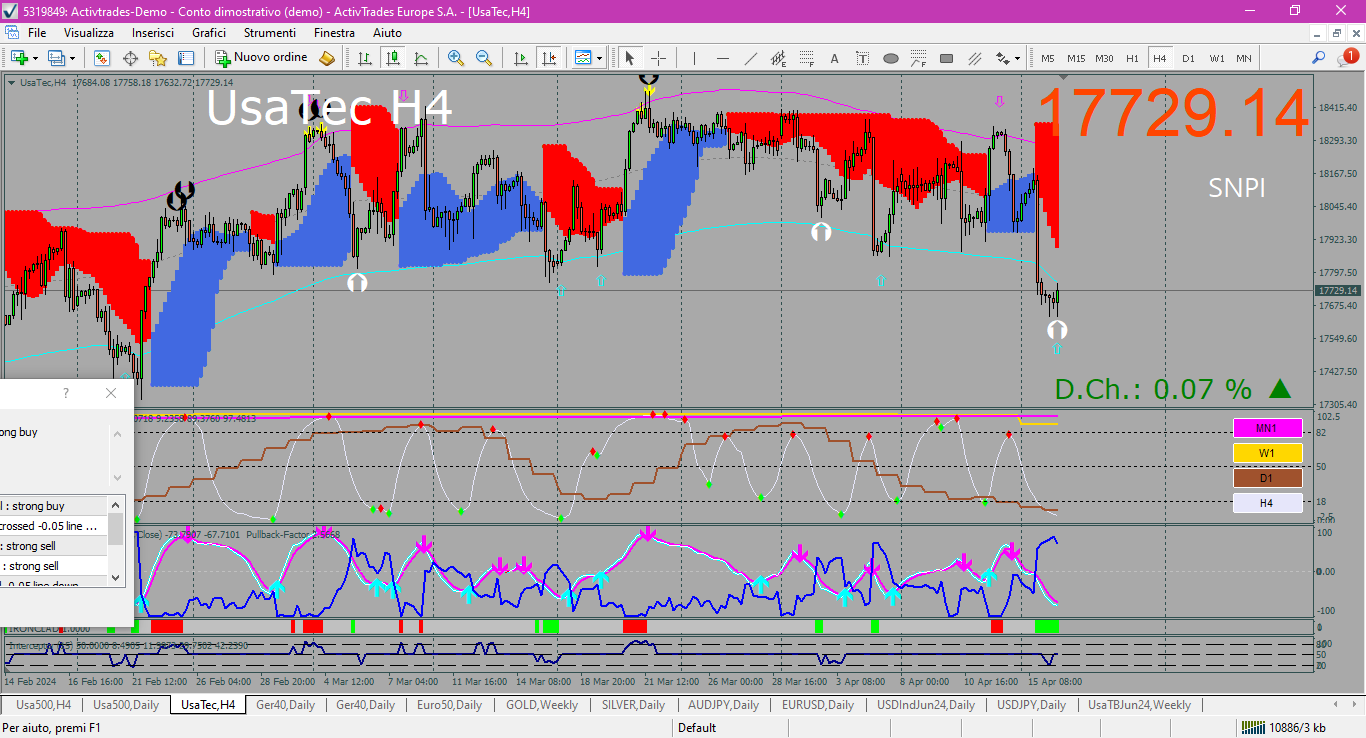
Task: Close the alert dialog
Action: tap(111, 393)
